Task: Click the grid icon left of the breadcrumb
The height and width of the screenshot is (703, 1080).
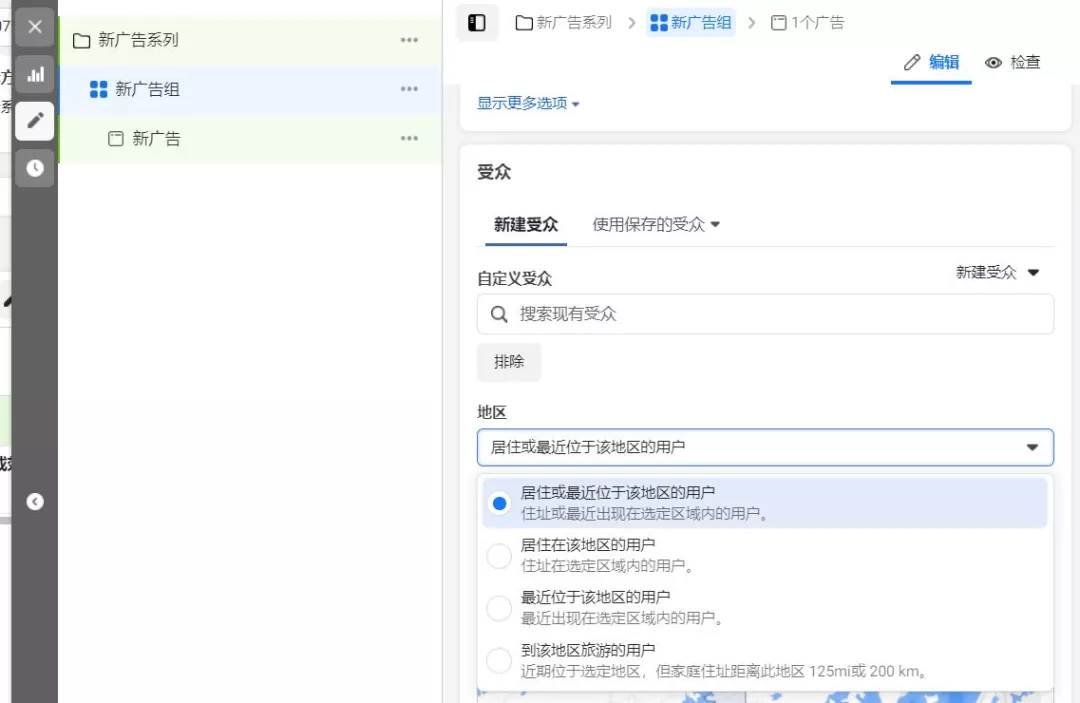Action: click(477, 22)
